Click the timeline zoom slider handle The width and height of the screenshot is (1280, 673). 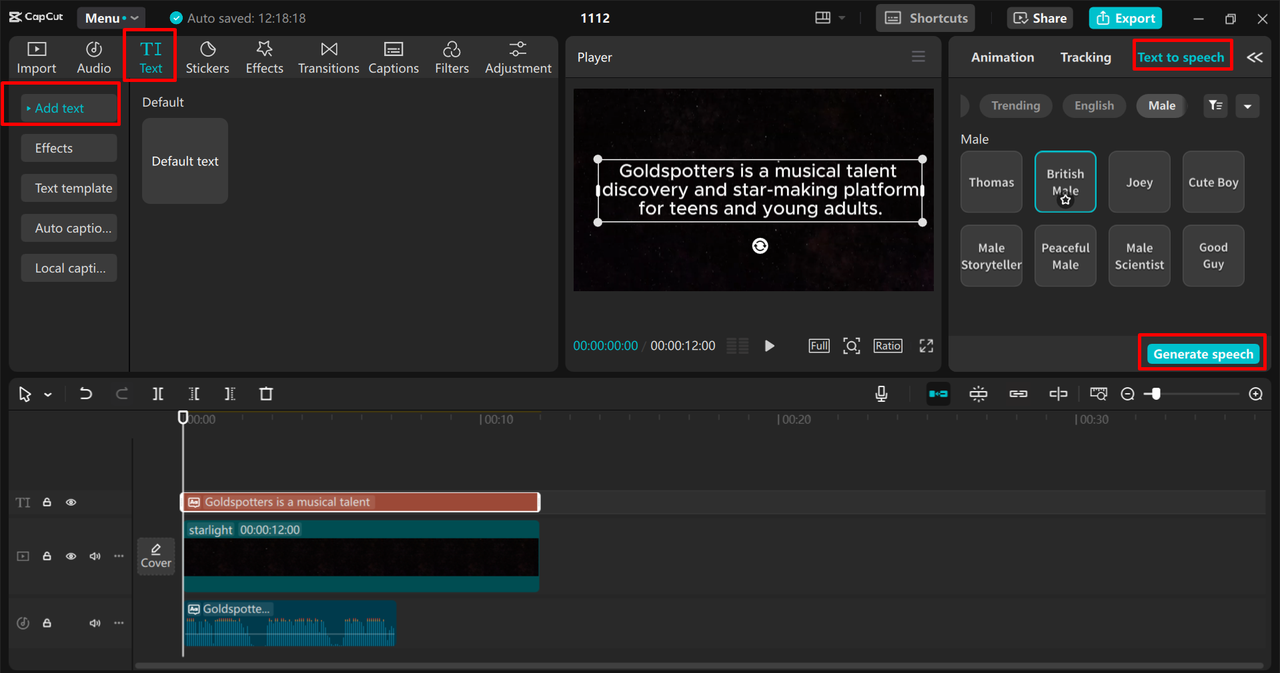(1156, 394)
